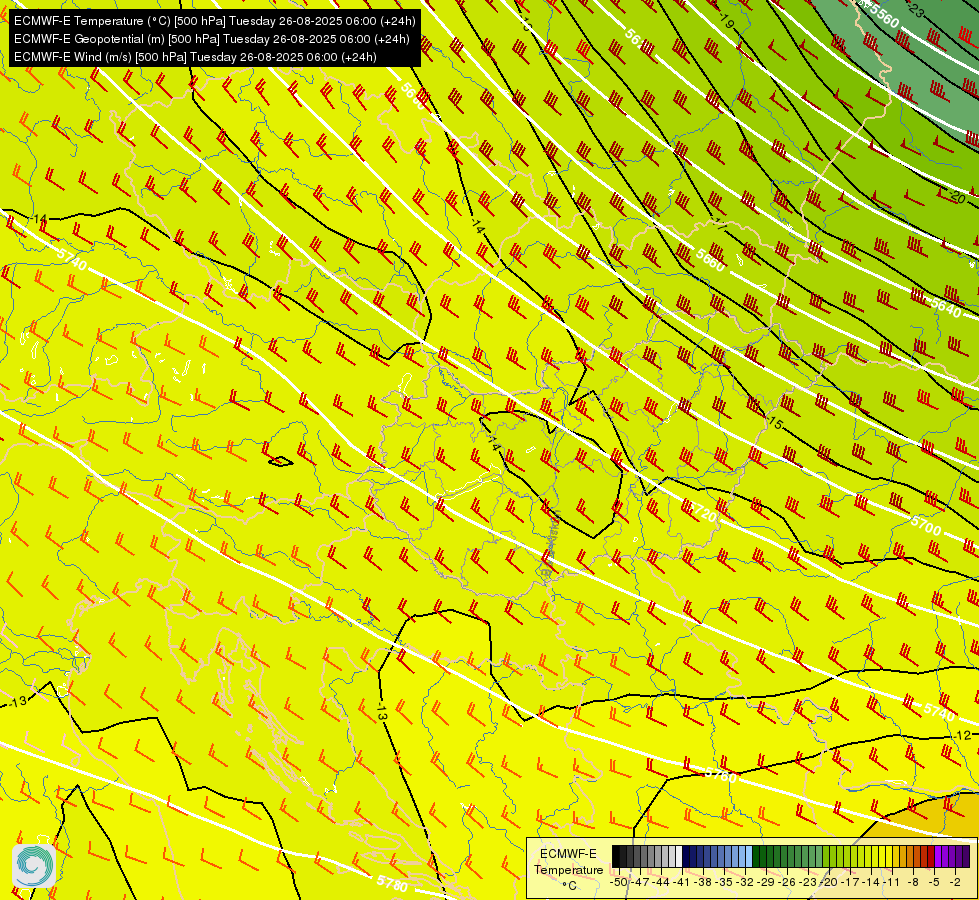Click the 5700 geopotential contour label

pos(926,525)
